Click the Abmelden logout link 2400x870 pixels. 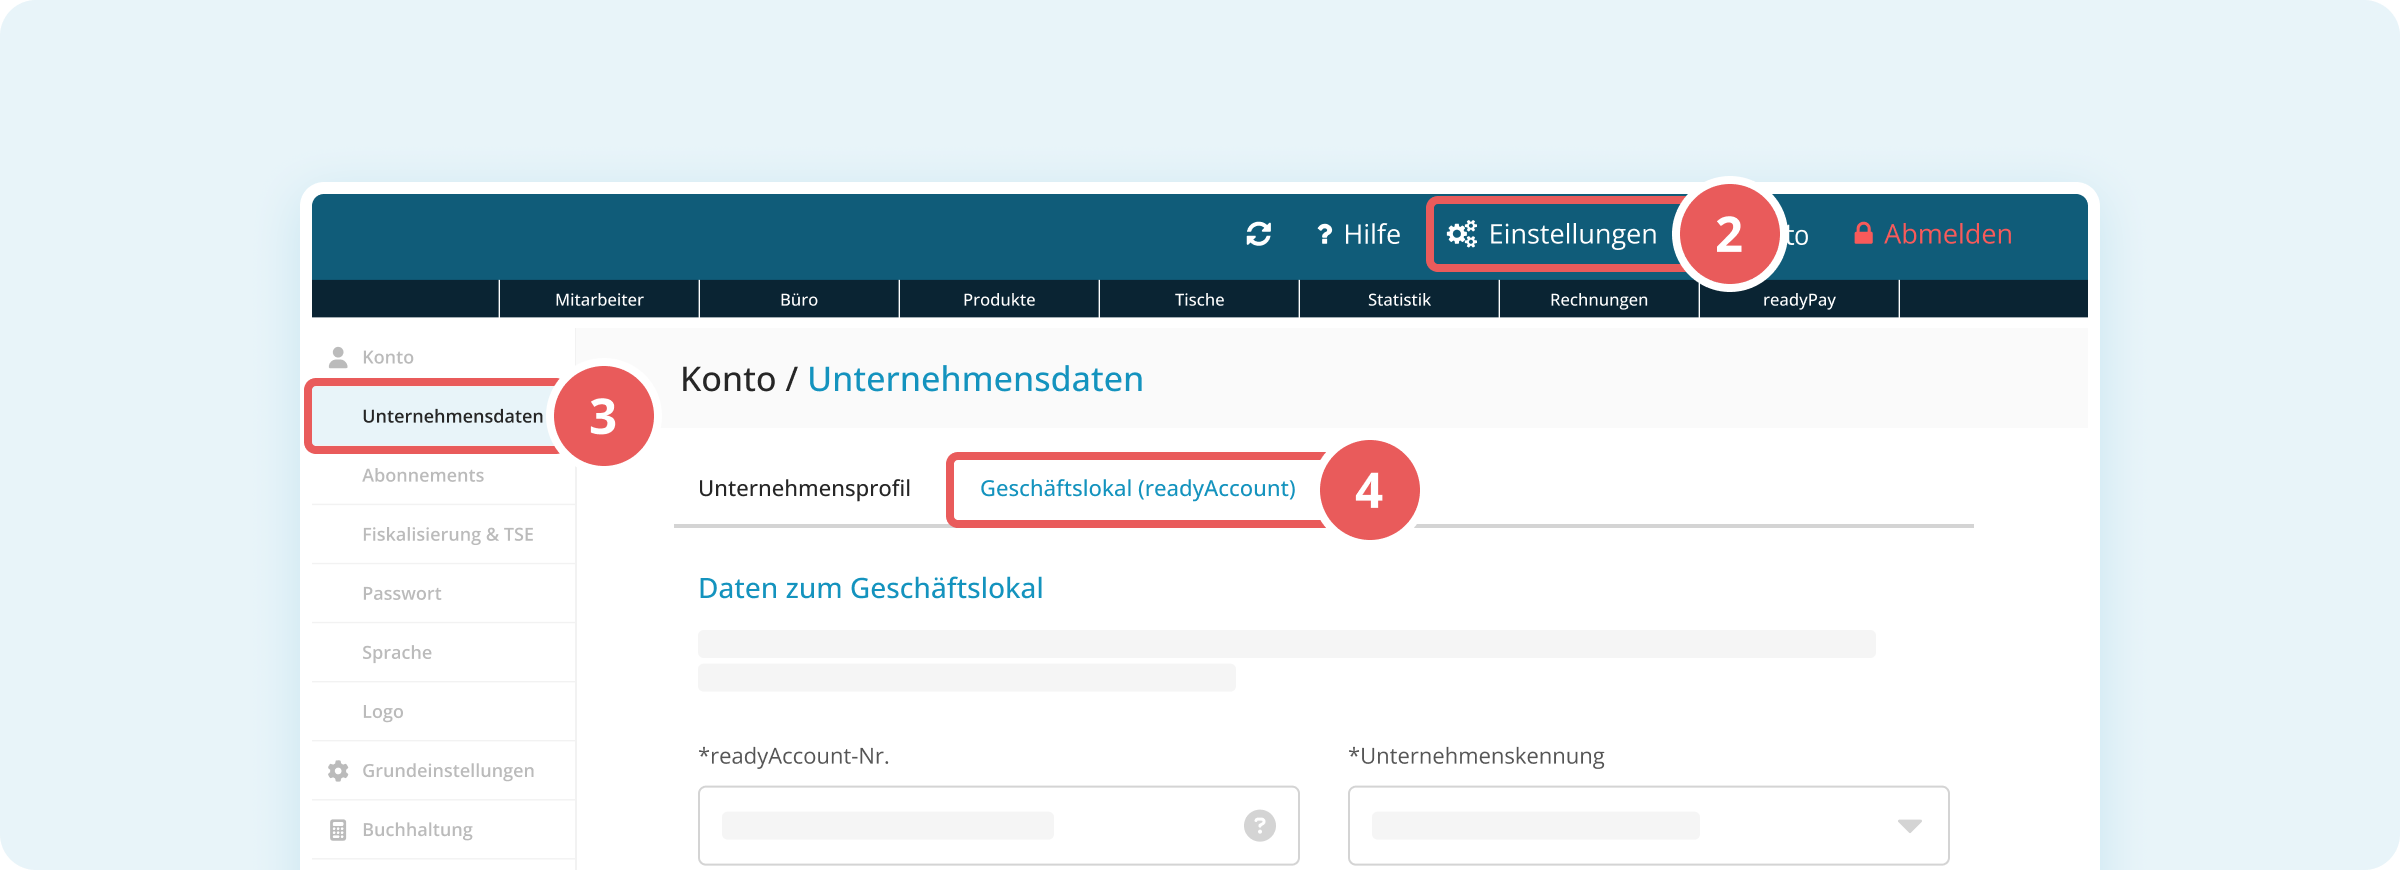(x=1947, y=234)
